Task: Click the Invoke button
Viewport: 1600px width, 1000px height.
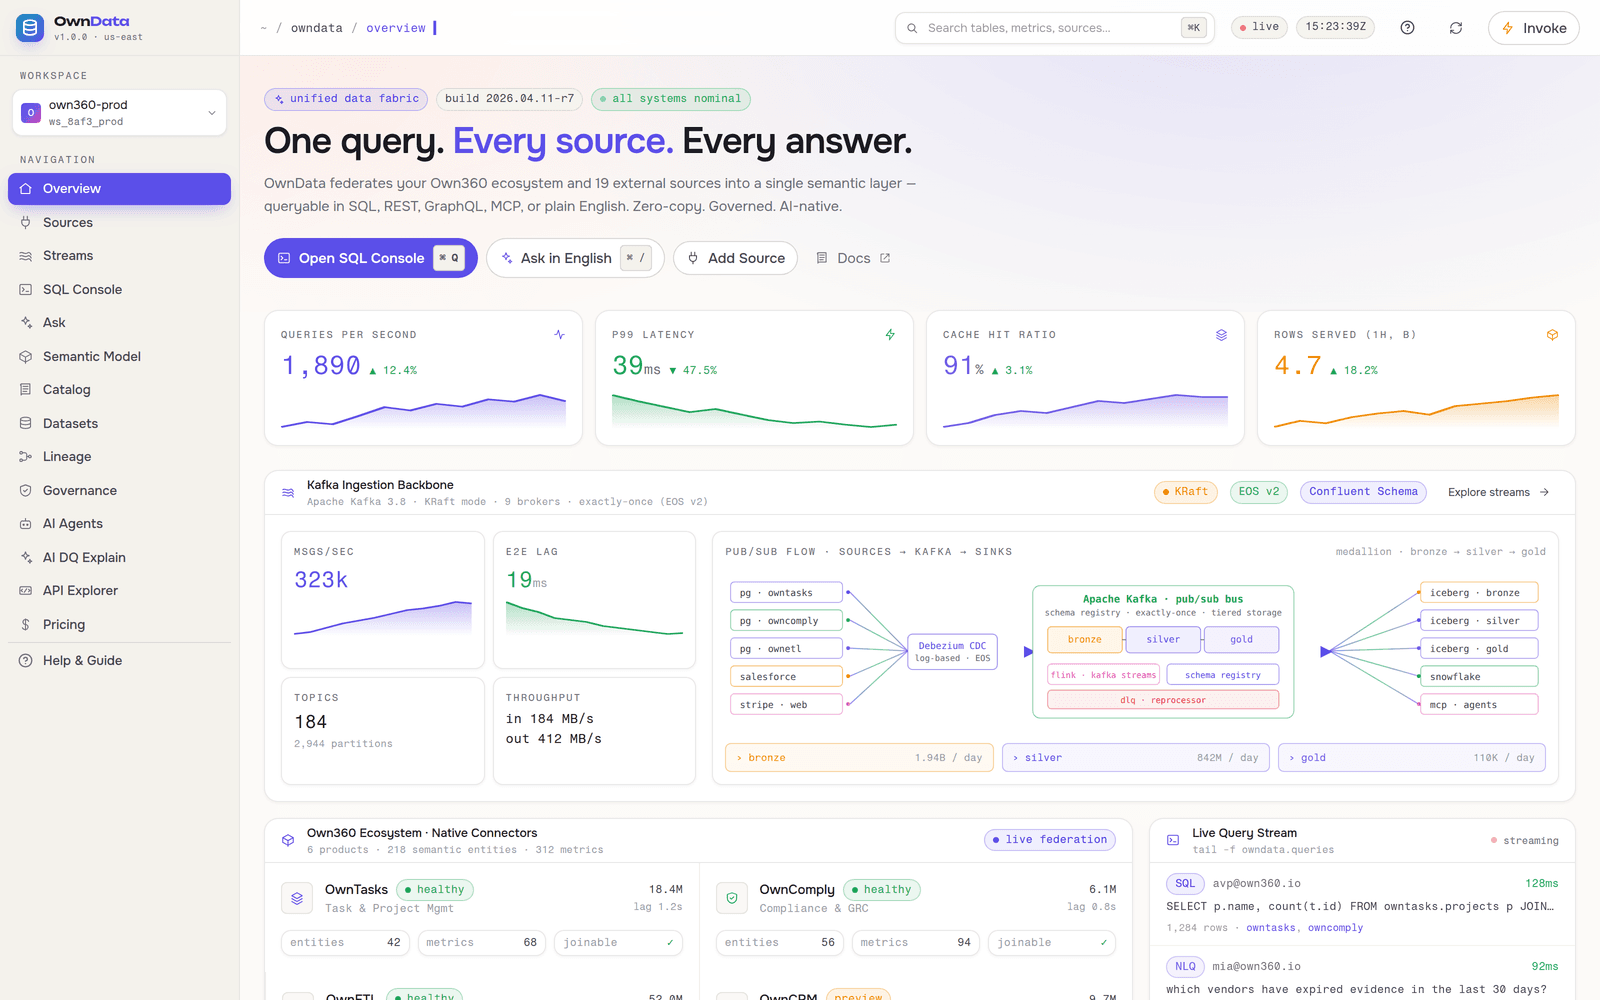Action: pyautogui.click(x=1533, y=28)
